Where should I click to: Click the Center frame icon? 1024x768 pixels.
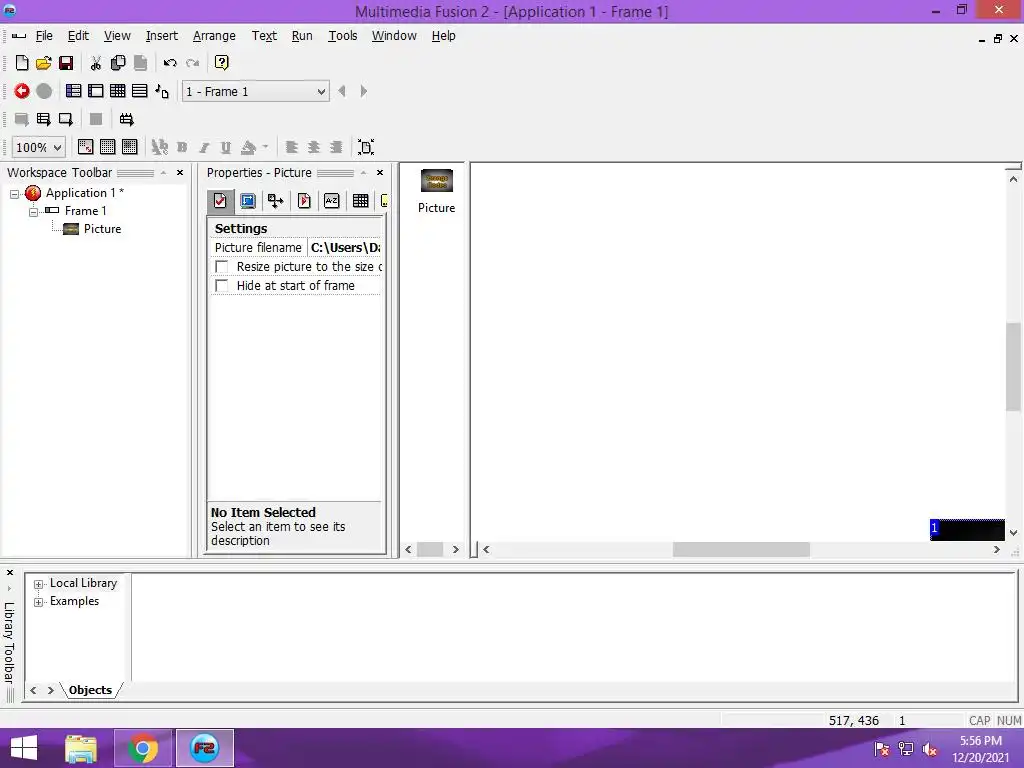366,147
